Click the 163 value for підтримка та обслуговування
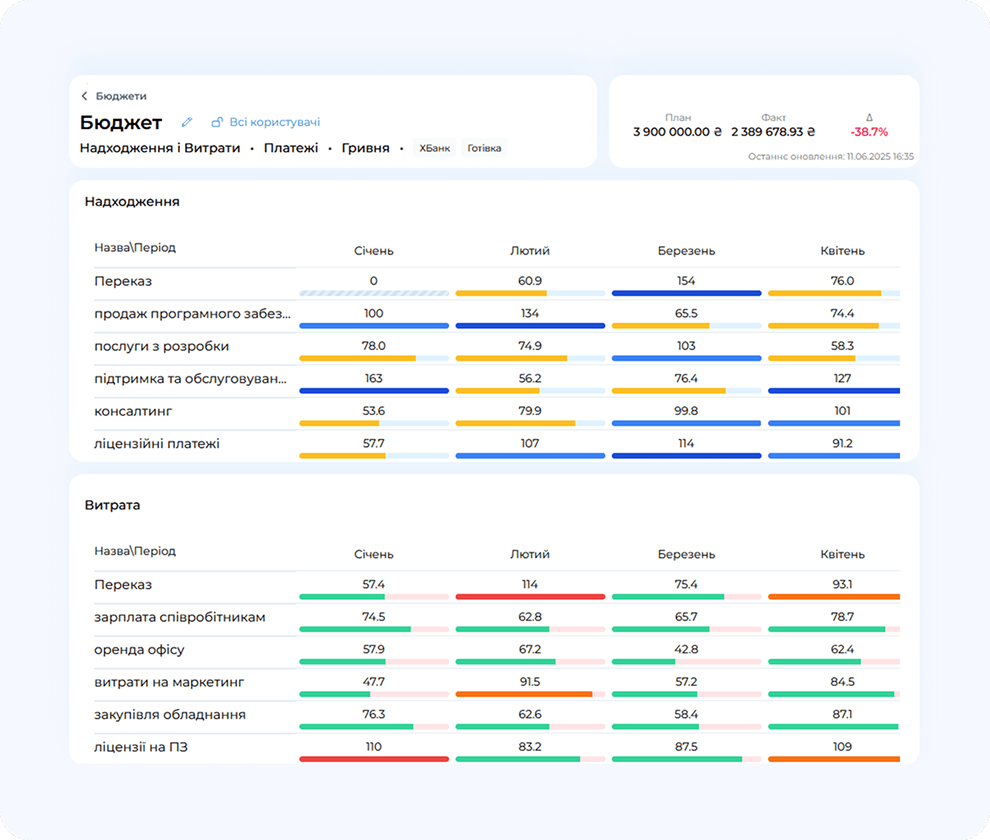The height and width of the screenshot is (840, 990). click(x=374, y=378)
